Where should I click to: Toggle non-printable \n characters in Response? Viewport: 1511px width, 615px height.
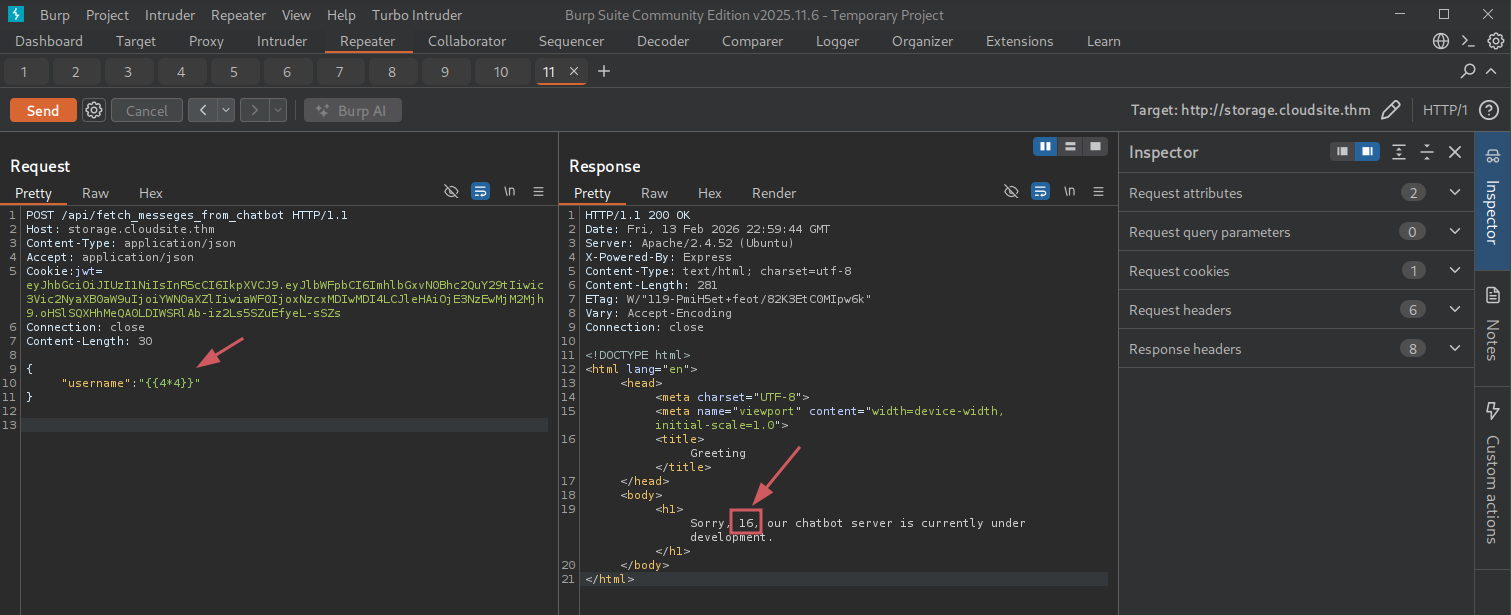coord(1069,192)
